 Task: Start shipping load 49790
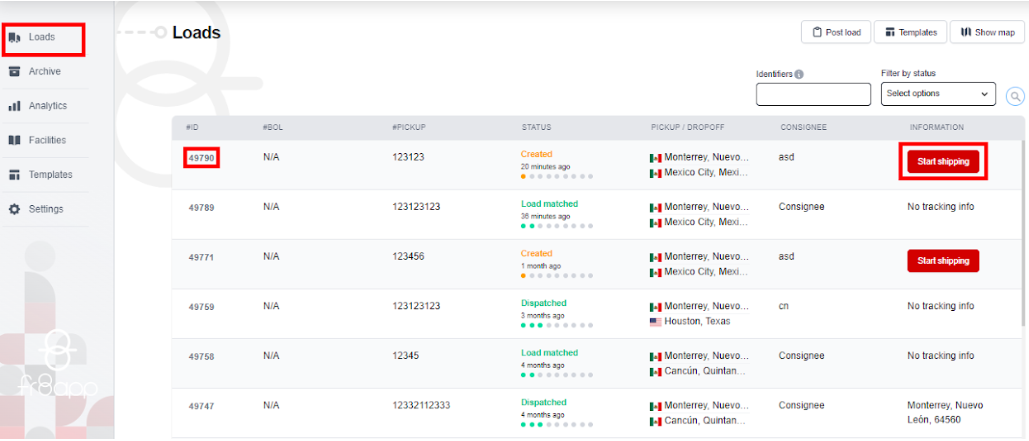943,162
